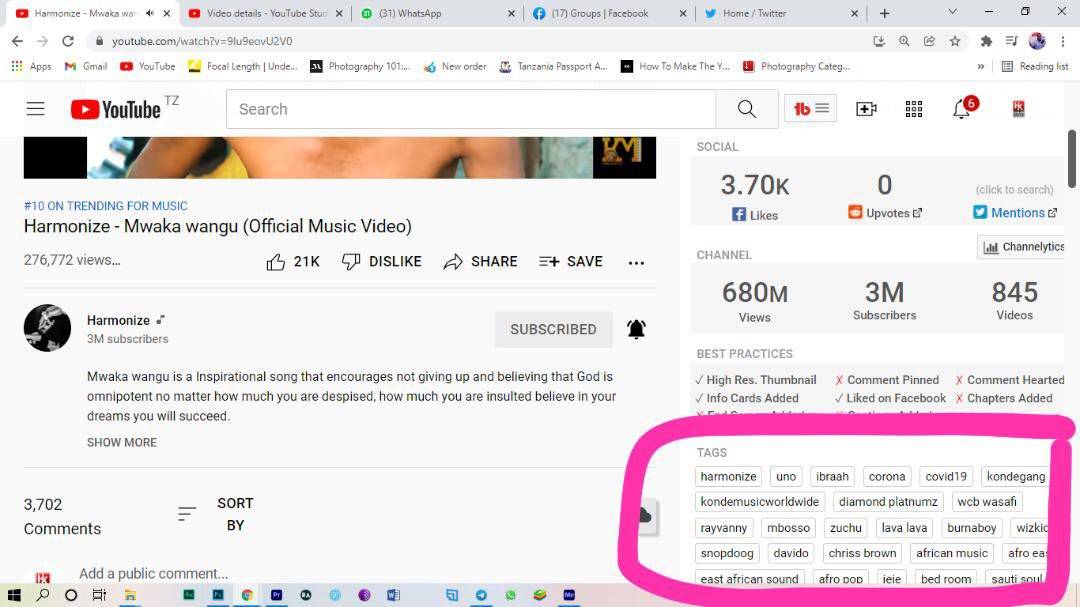Switch to the WhatsApp tab
1080x607 pixels.
(437, 13)
